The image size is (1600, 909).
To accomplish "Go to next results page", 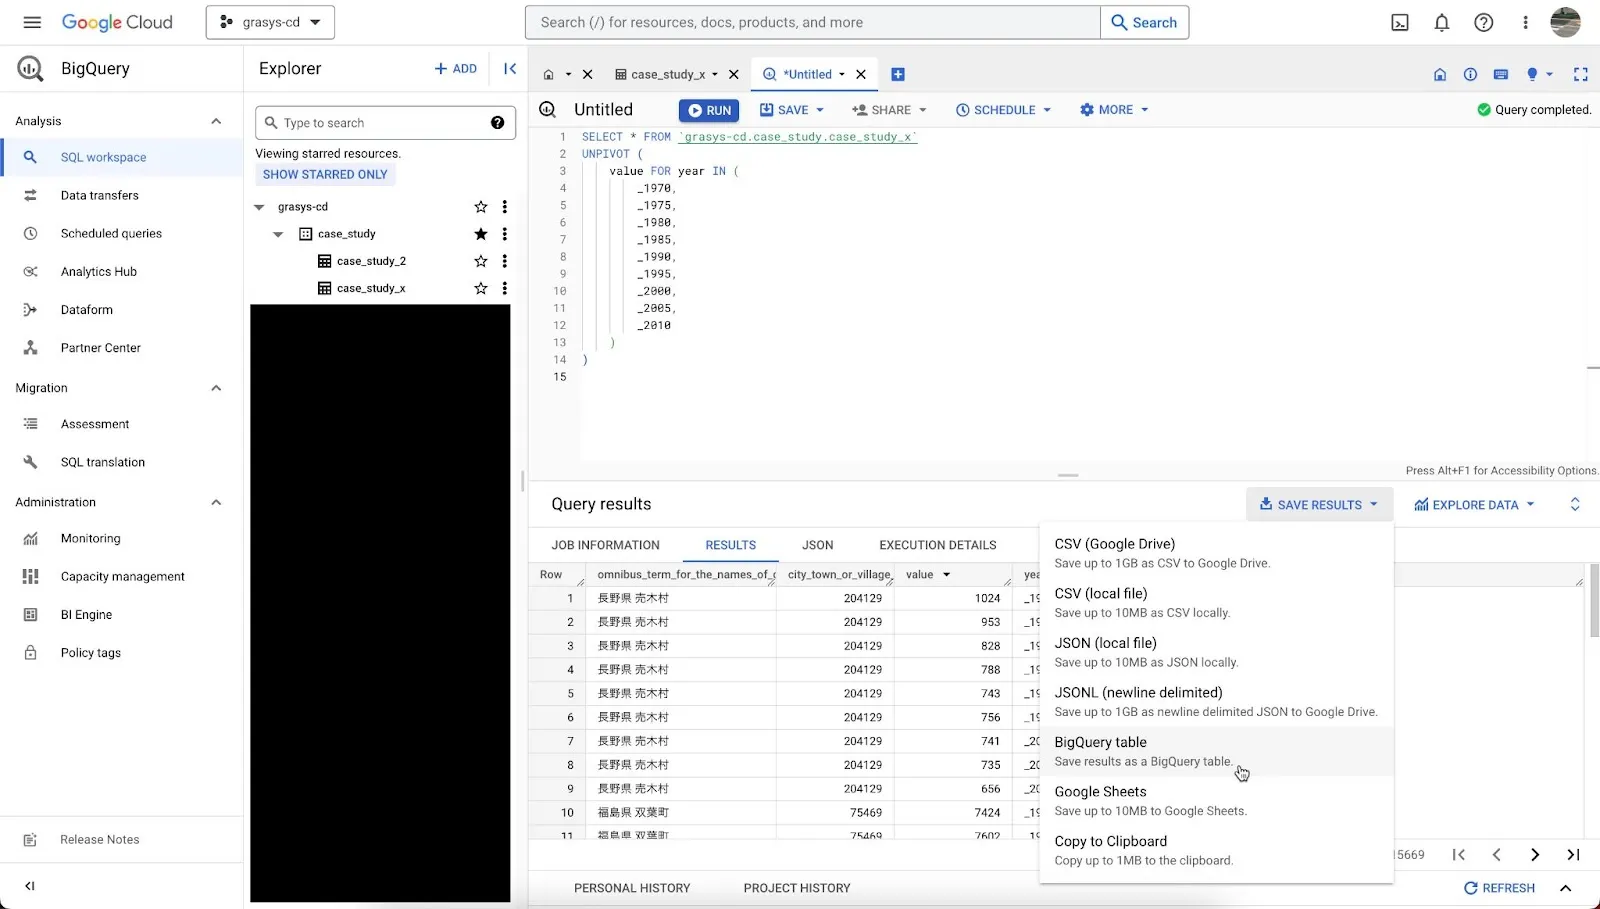I will coord(1535,855).
